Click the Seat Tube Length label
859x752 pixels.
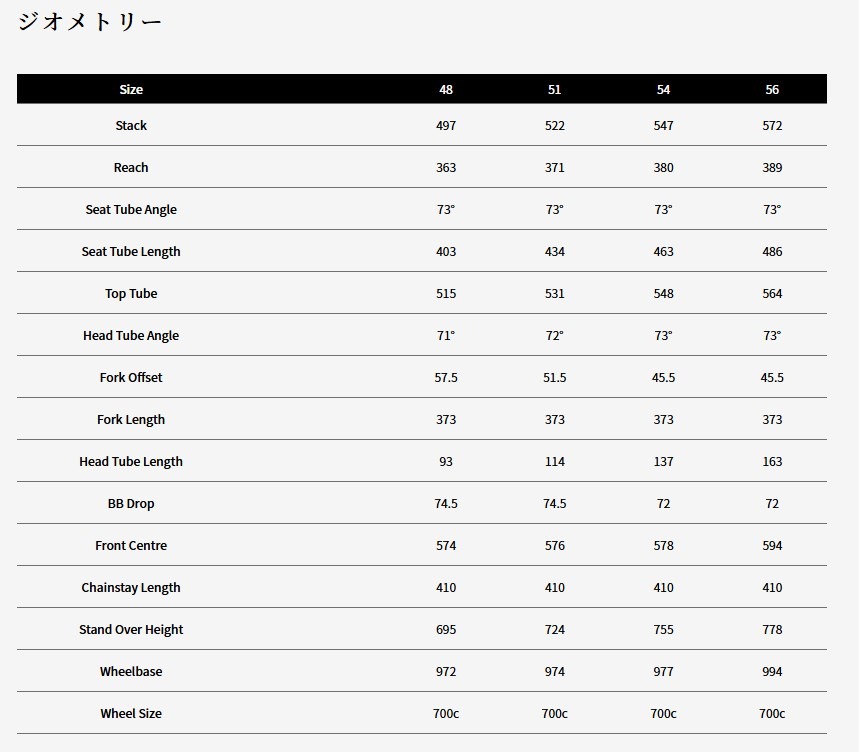point(131,252)
